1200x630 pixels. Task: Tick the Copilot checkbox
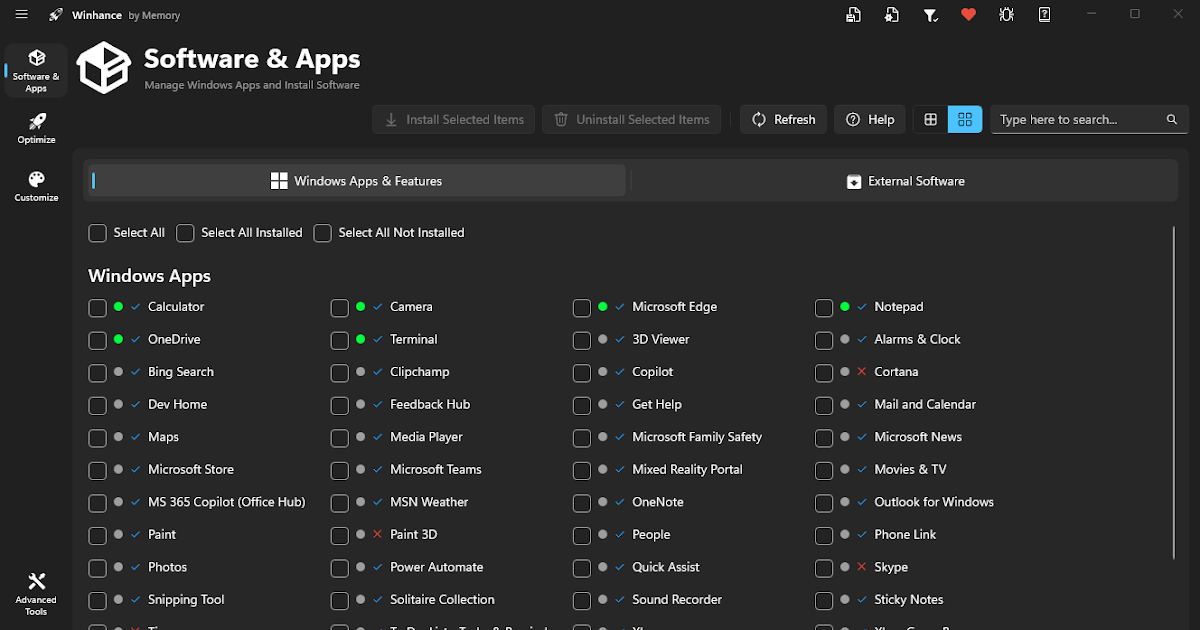pos(582,373)
